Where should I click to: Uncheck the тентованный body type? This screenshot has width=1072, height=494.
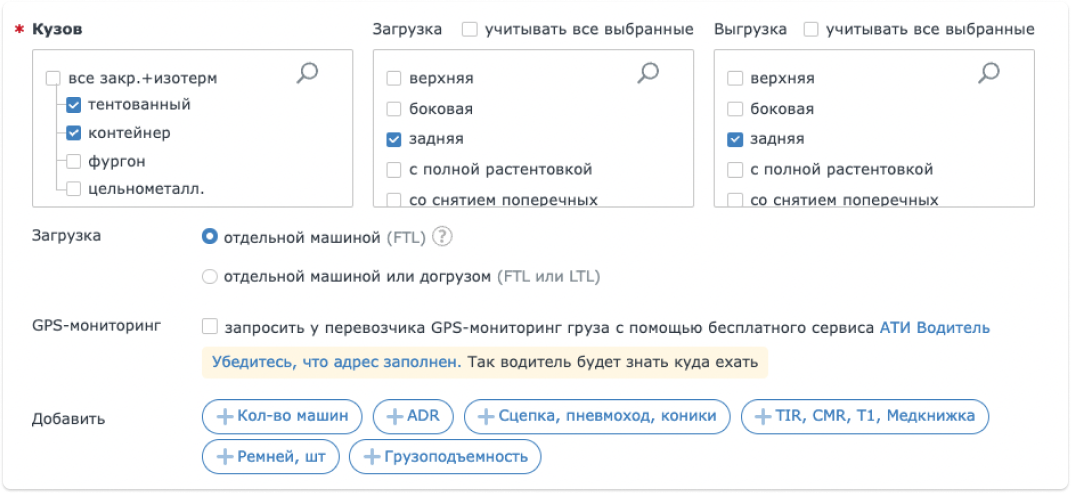(74, 104)
